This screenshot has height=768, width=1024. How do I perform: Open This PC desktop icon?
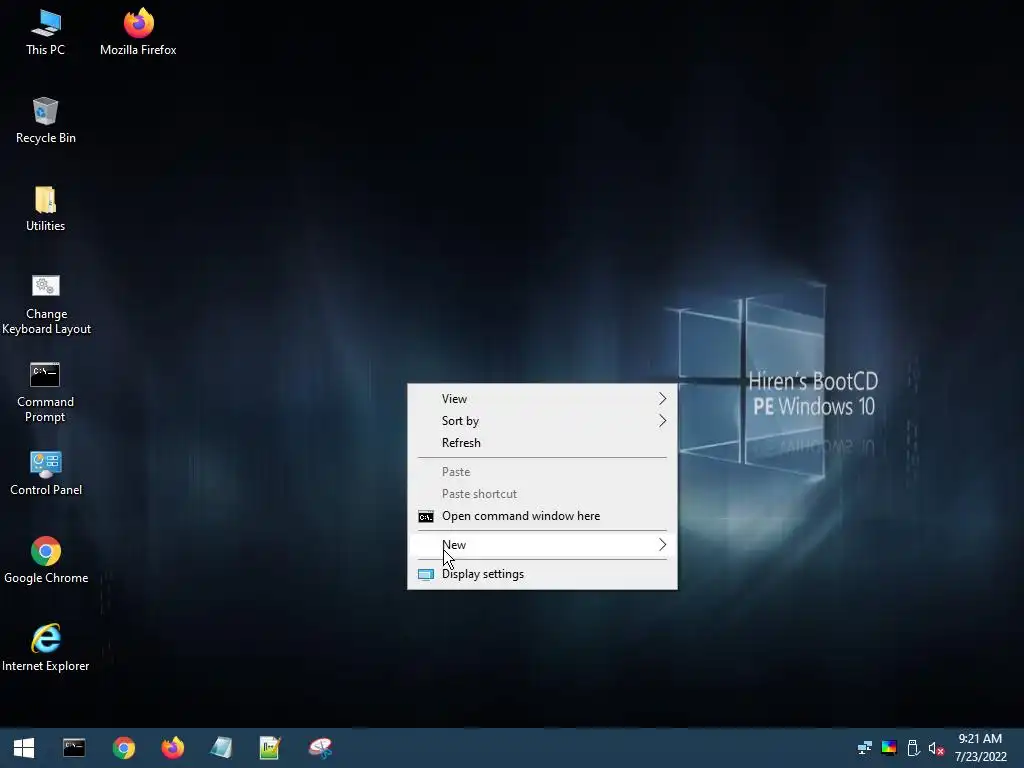[45, 32]
